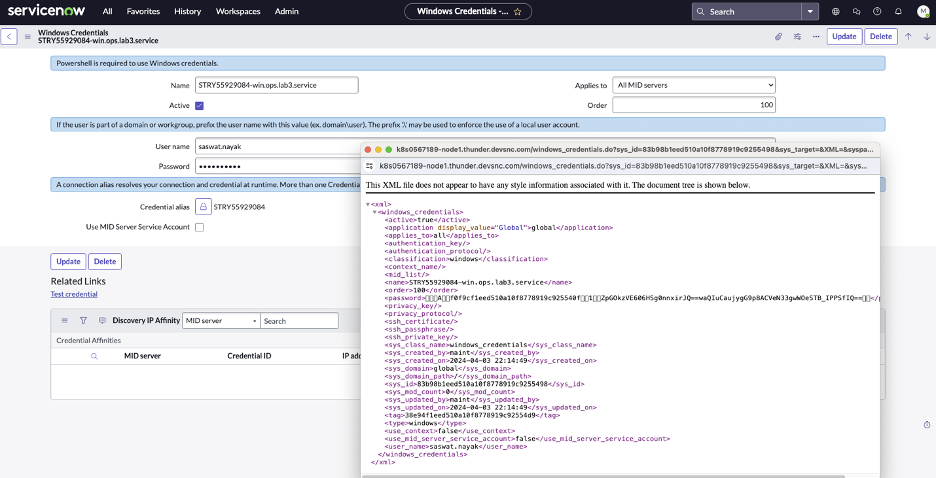Screen dimensions: 936x478
Task: Click the STRY55929084 credential alias text
Action: pyautogui.click(x=239, y=207)
